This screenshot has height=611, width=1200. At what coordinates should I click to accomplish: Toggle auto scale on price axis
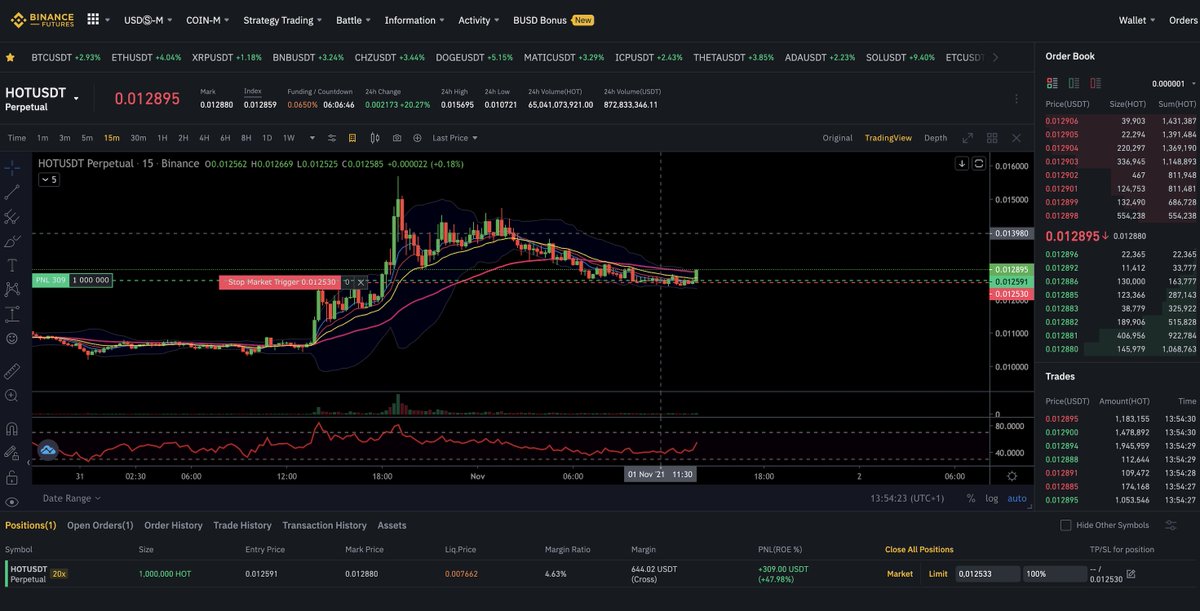click(1016, 498)
